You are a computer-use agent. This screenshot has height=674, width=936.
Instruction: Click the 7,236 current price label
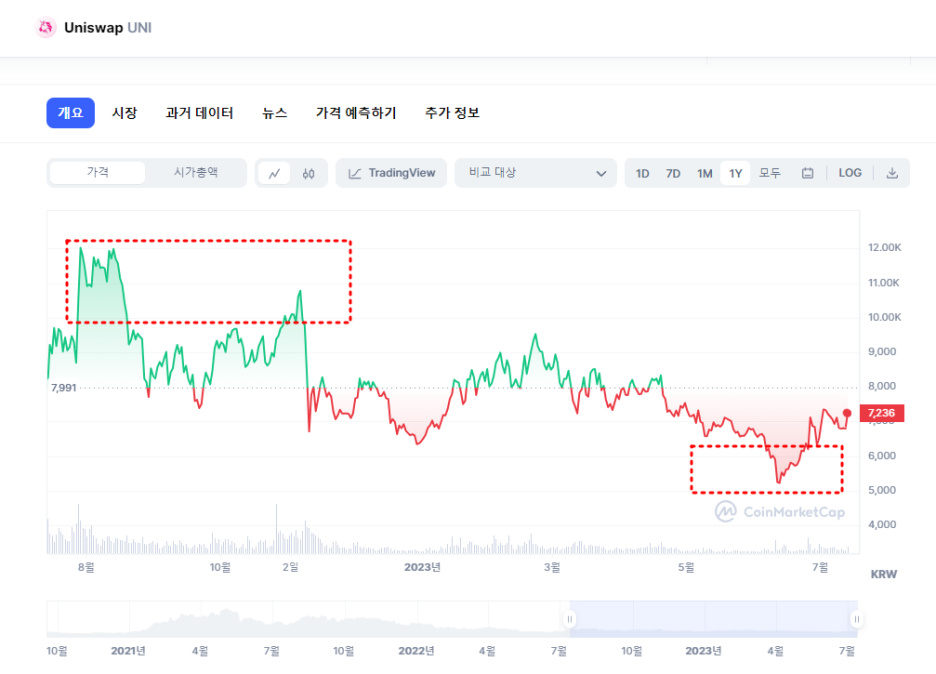pyautogui.click(x=882, y=413)
